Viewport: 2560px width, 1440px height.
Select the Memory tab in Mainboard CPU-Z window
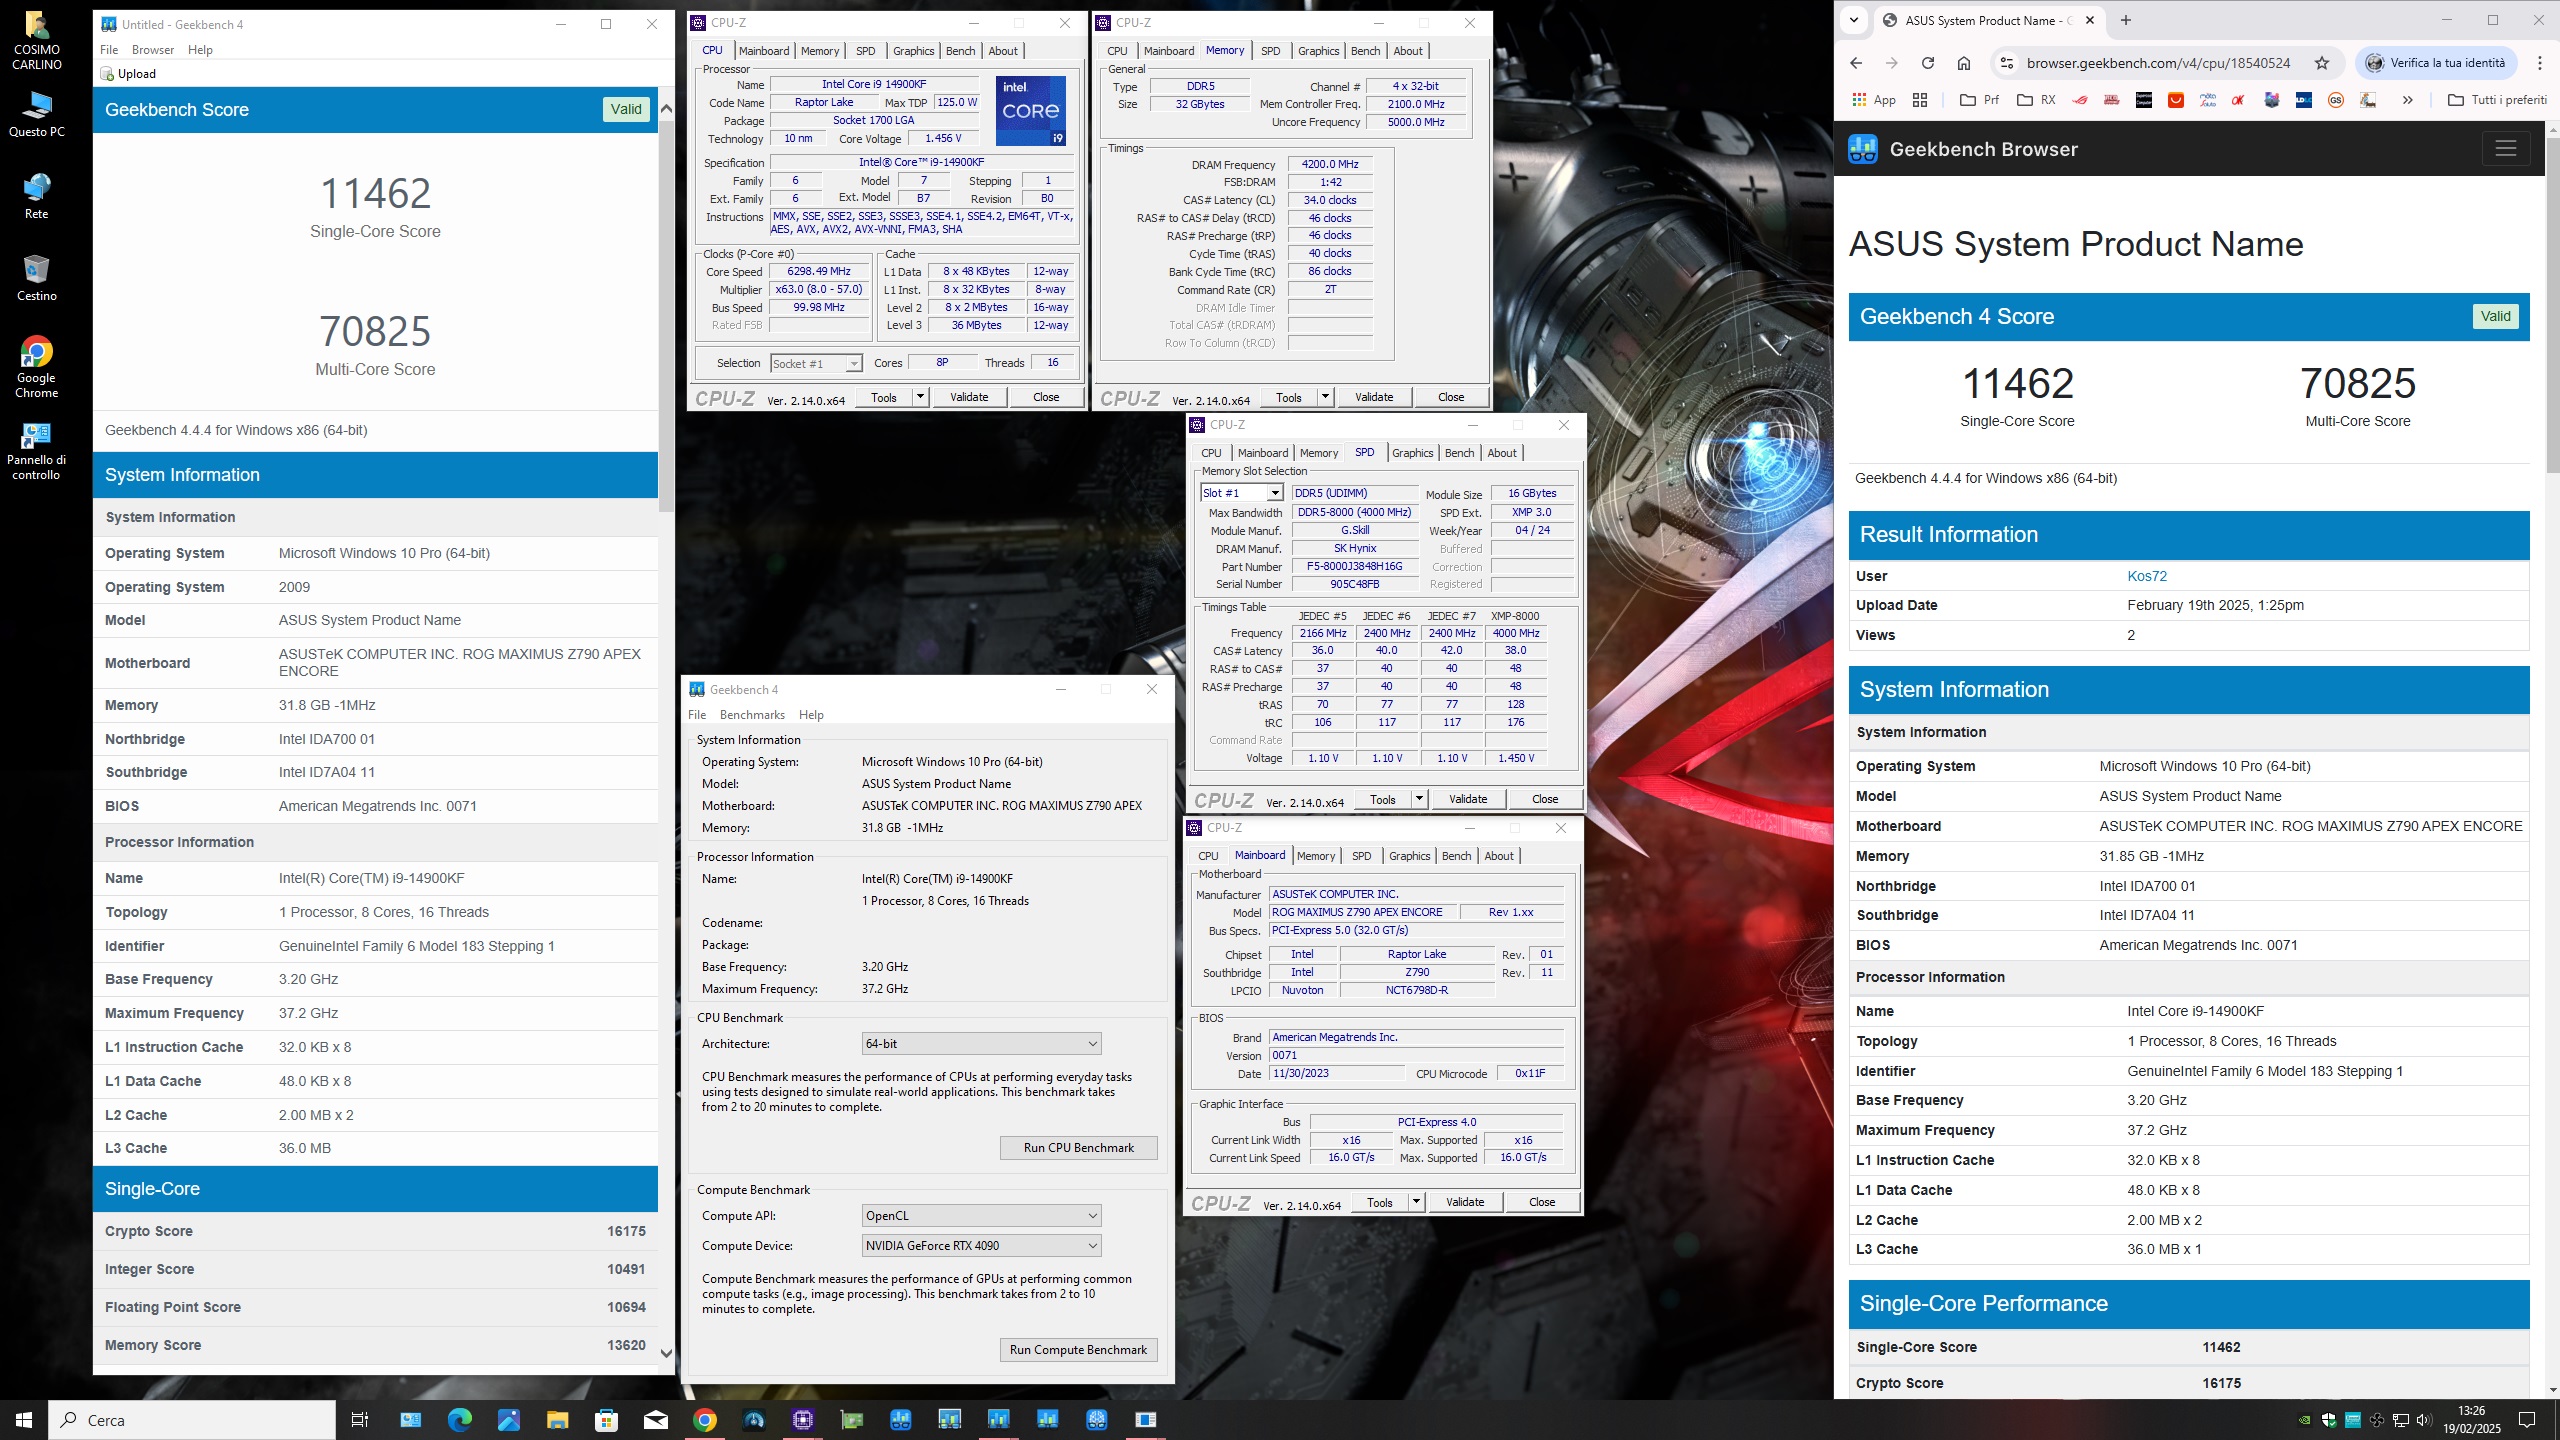coord(1315,856)
